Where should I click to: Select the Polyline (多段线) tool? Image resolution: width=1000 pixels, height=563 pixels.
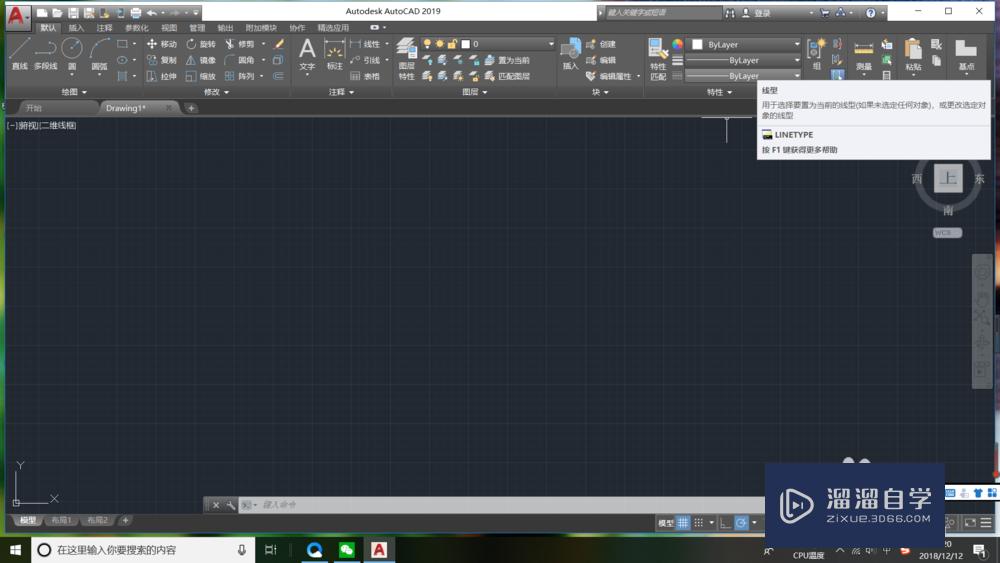click(45, 53)
